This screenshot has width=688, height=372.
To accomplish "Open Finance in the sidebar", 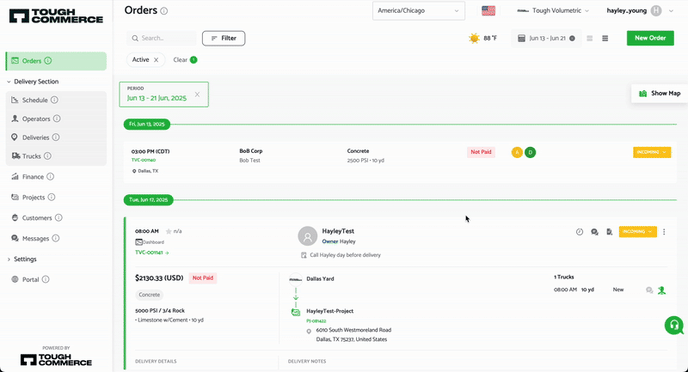I will point(32,176).
